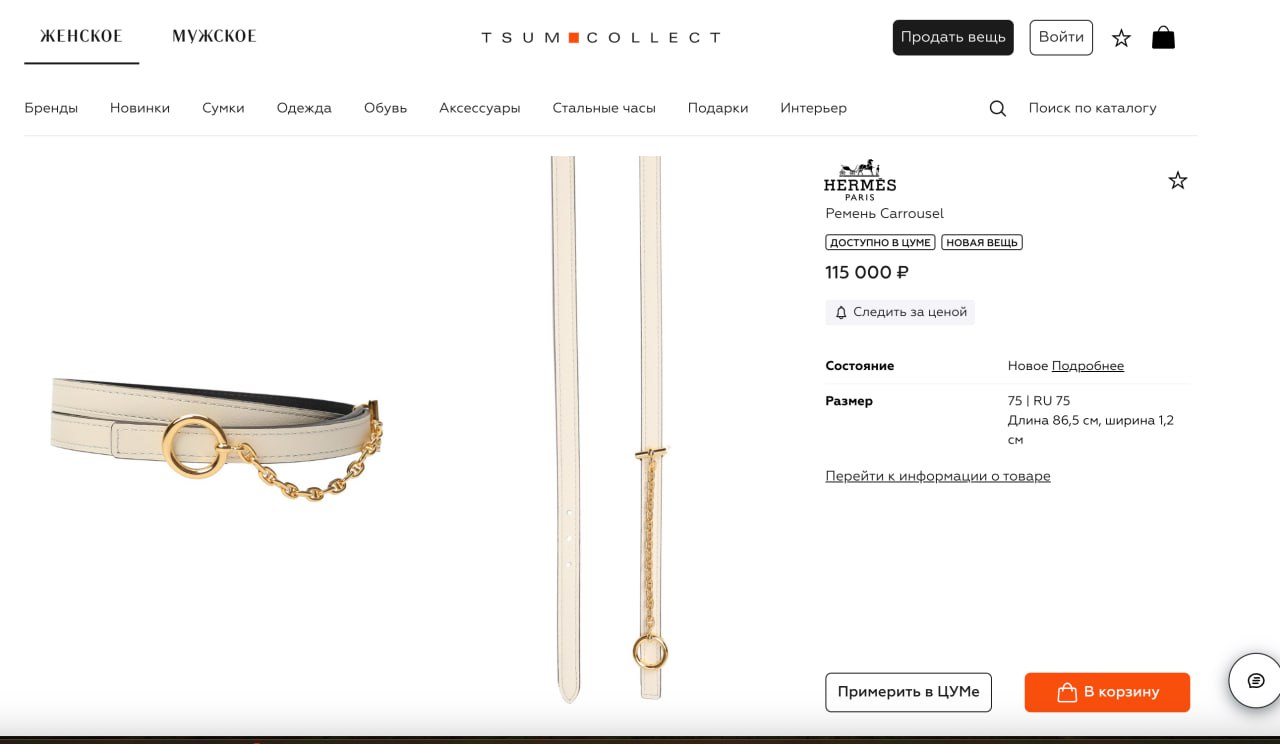Go to TSUM Collect home logo
The image size is (1280, 744).
(x=600, y=38)
